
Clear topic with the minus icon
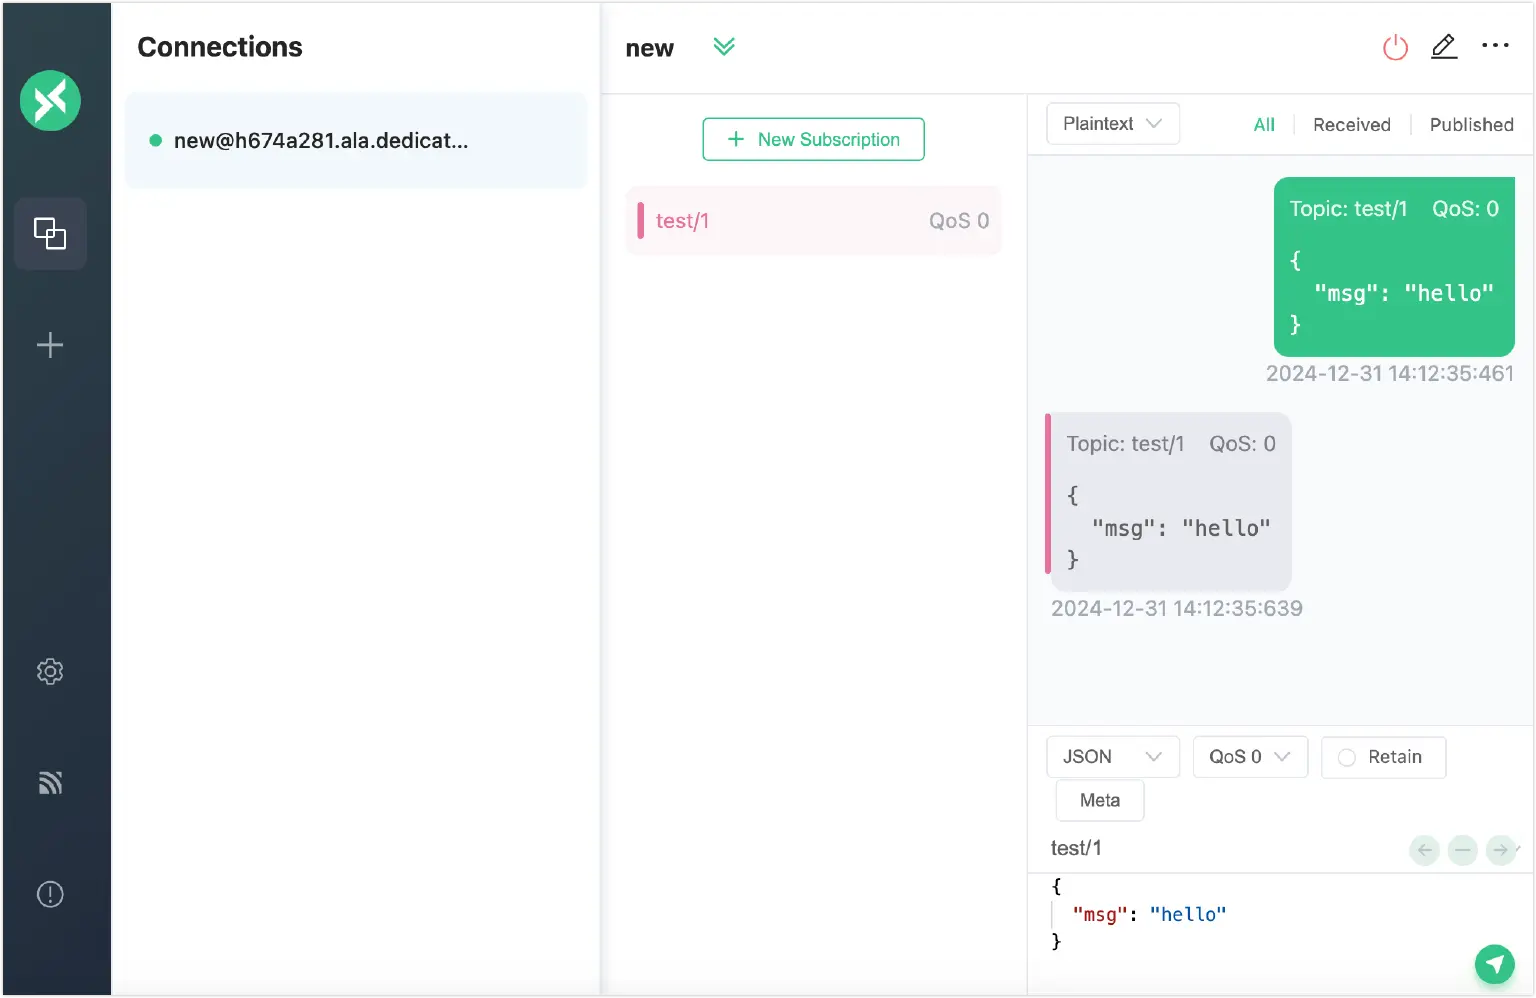pos(1462,850)
